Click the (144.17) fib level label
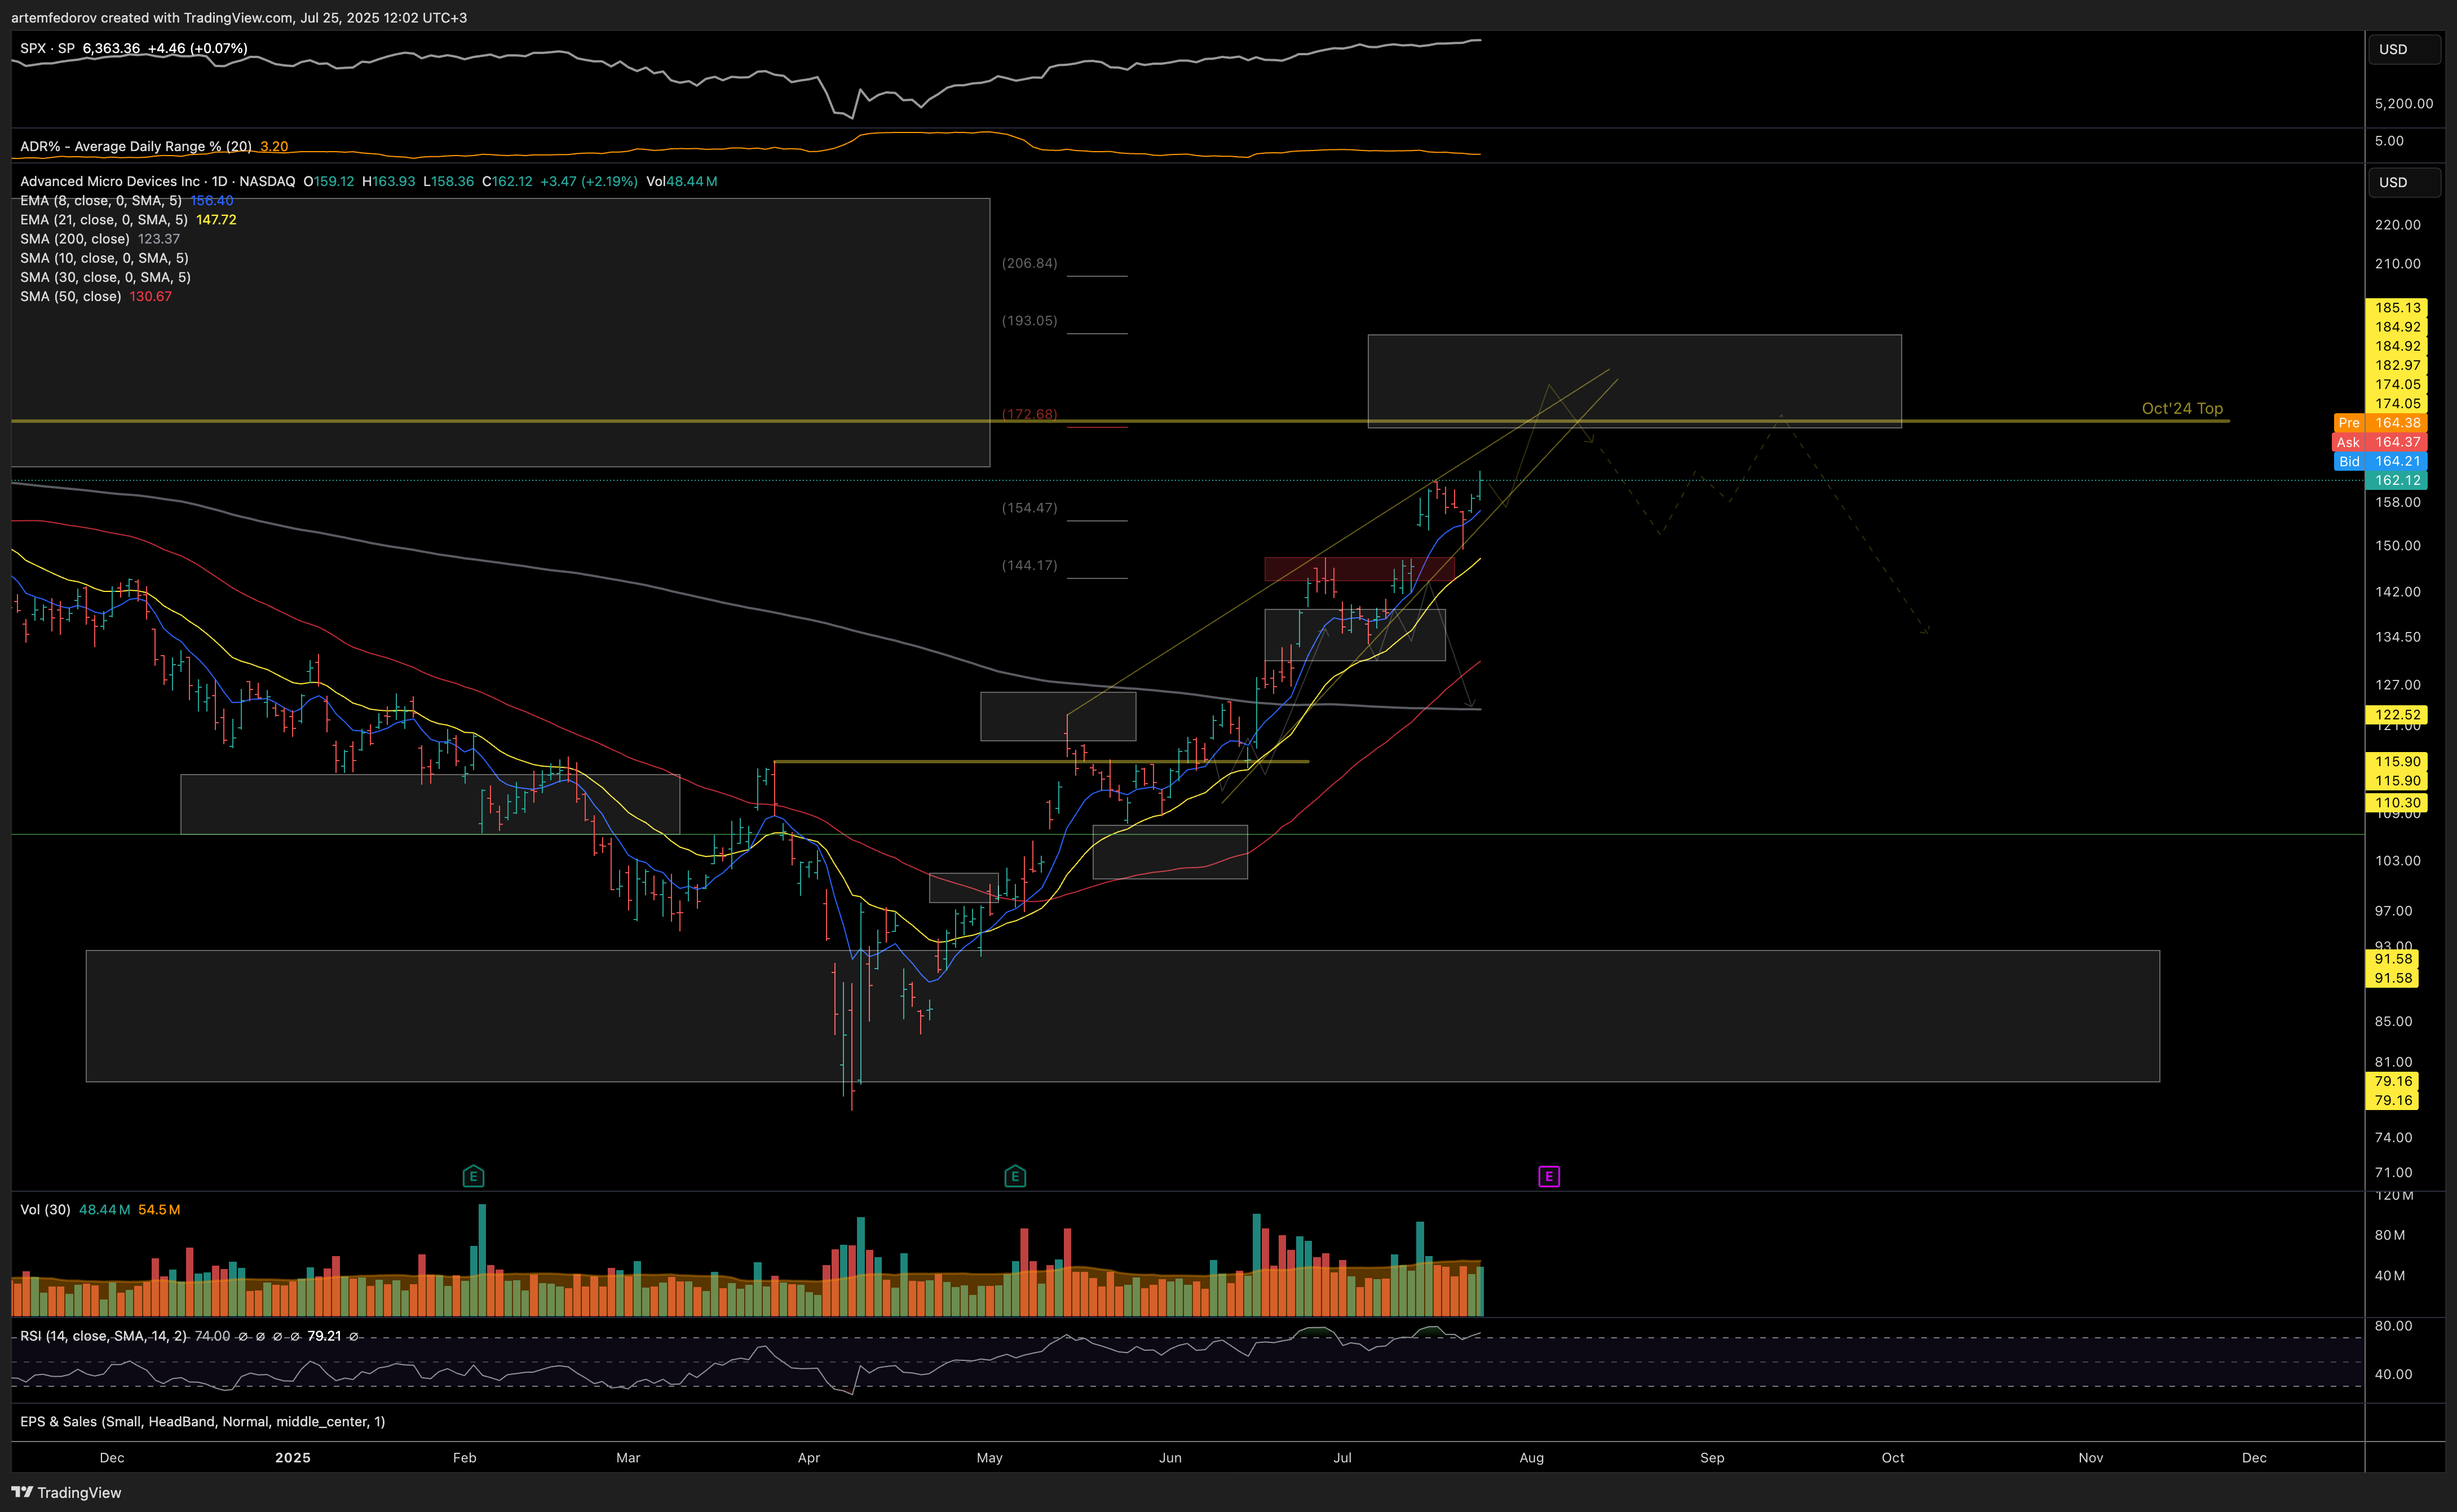 pyautogui.click(x=1029, y=565)
